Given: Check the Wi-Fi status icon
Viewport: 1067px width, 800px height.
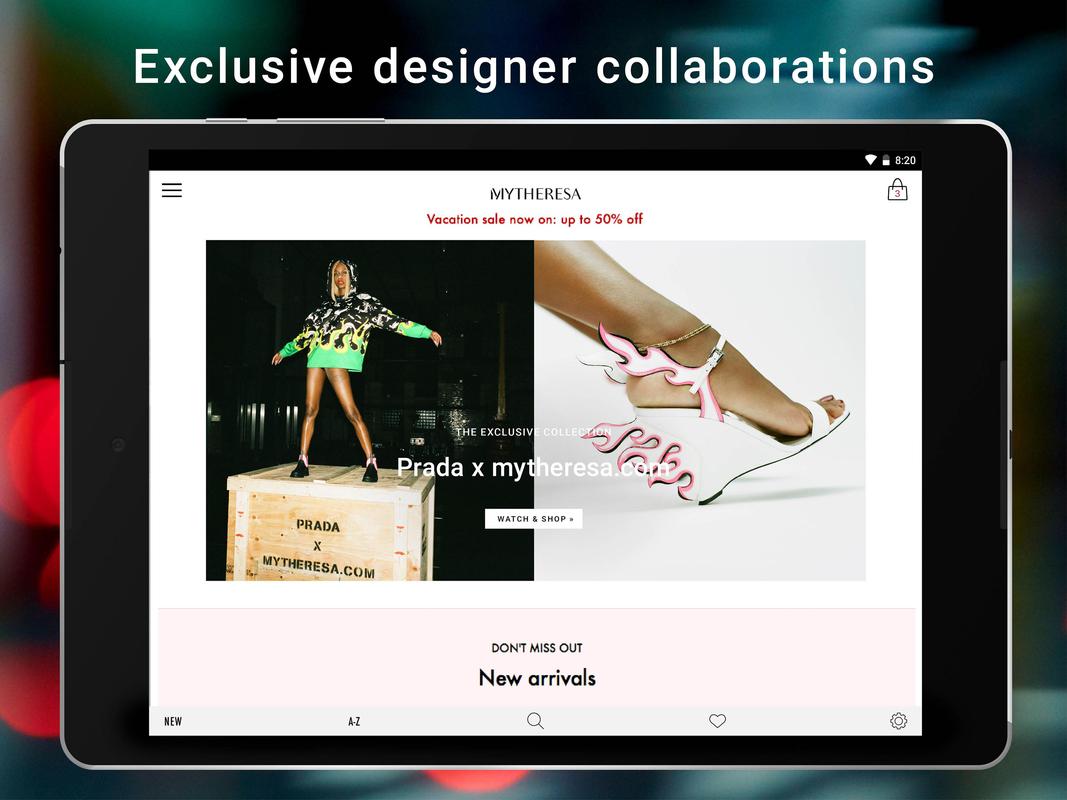Looking at the screenshot, I should click(x=870, y=160).
